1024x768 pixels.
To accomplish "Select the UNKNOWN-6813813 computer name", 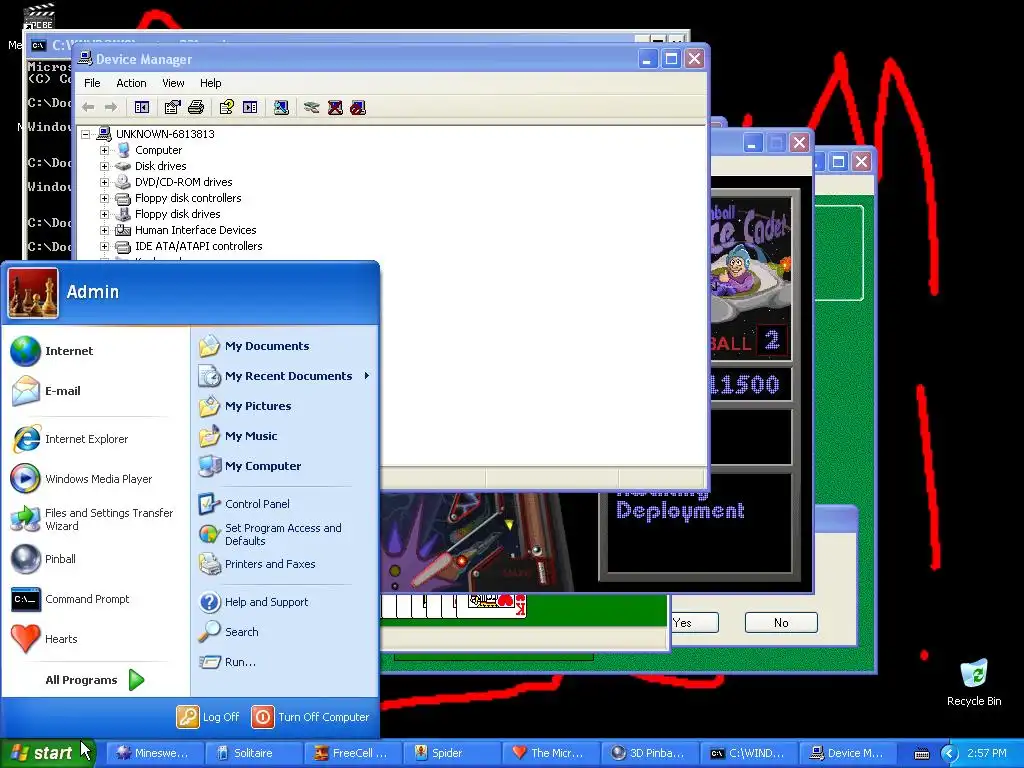I will [165, 134].
